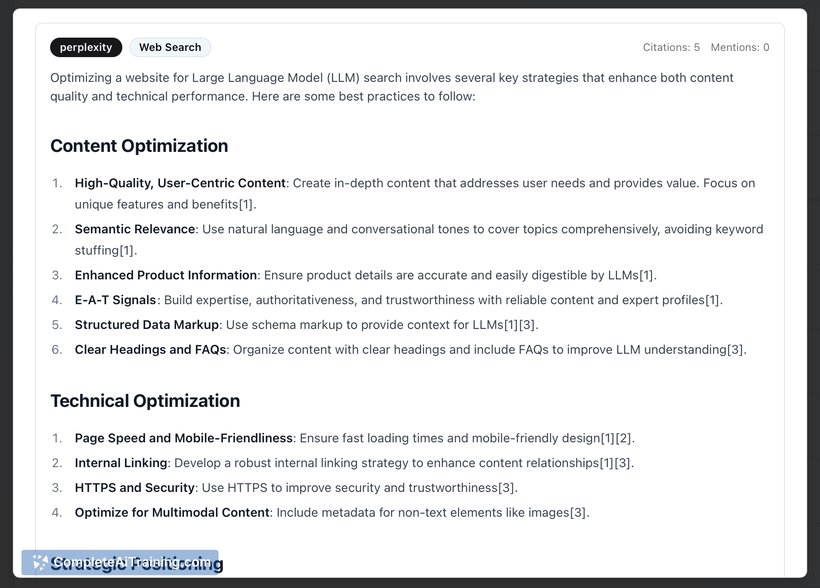Click the CompleteAITraining.com watermark text
The image size is (820, 588).
pos(130,563)
